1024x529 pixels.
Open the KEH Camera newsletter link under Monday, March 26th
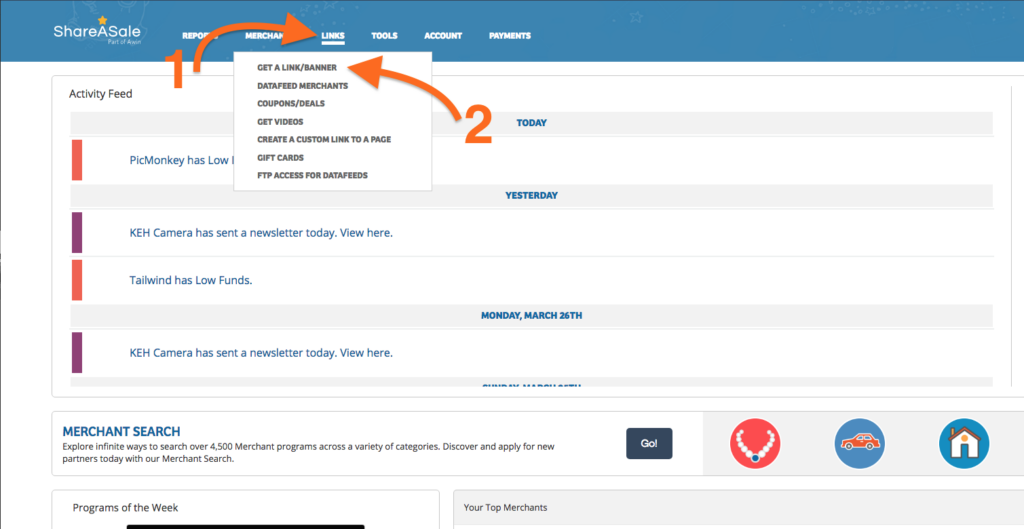261,353
